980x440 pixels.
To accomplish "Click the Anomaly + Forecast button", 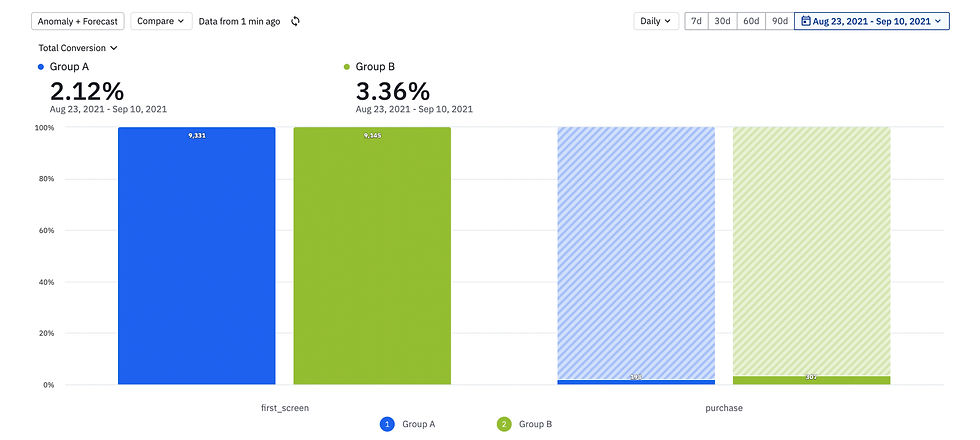I will (x=78, y=21).
